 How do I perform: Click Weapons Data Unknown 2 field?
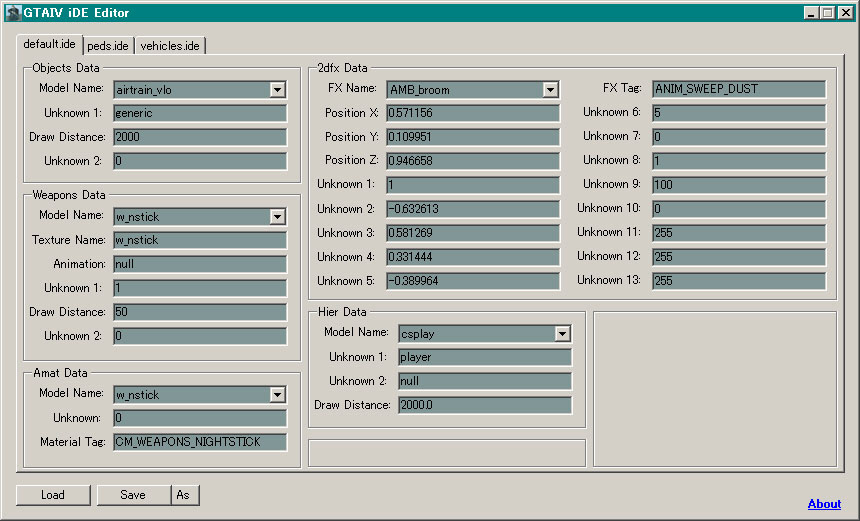[200, 336]
